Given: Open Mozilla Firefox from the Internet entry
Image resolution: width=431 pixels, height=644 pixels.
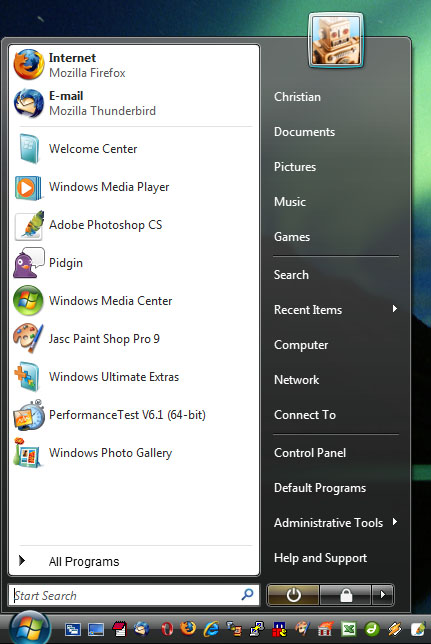Looking at the screenshot, I should (134, 65).
